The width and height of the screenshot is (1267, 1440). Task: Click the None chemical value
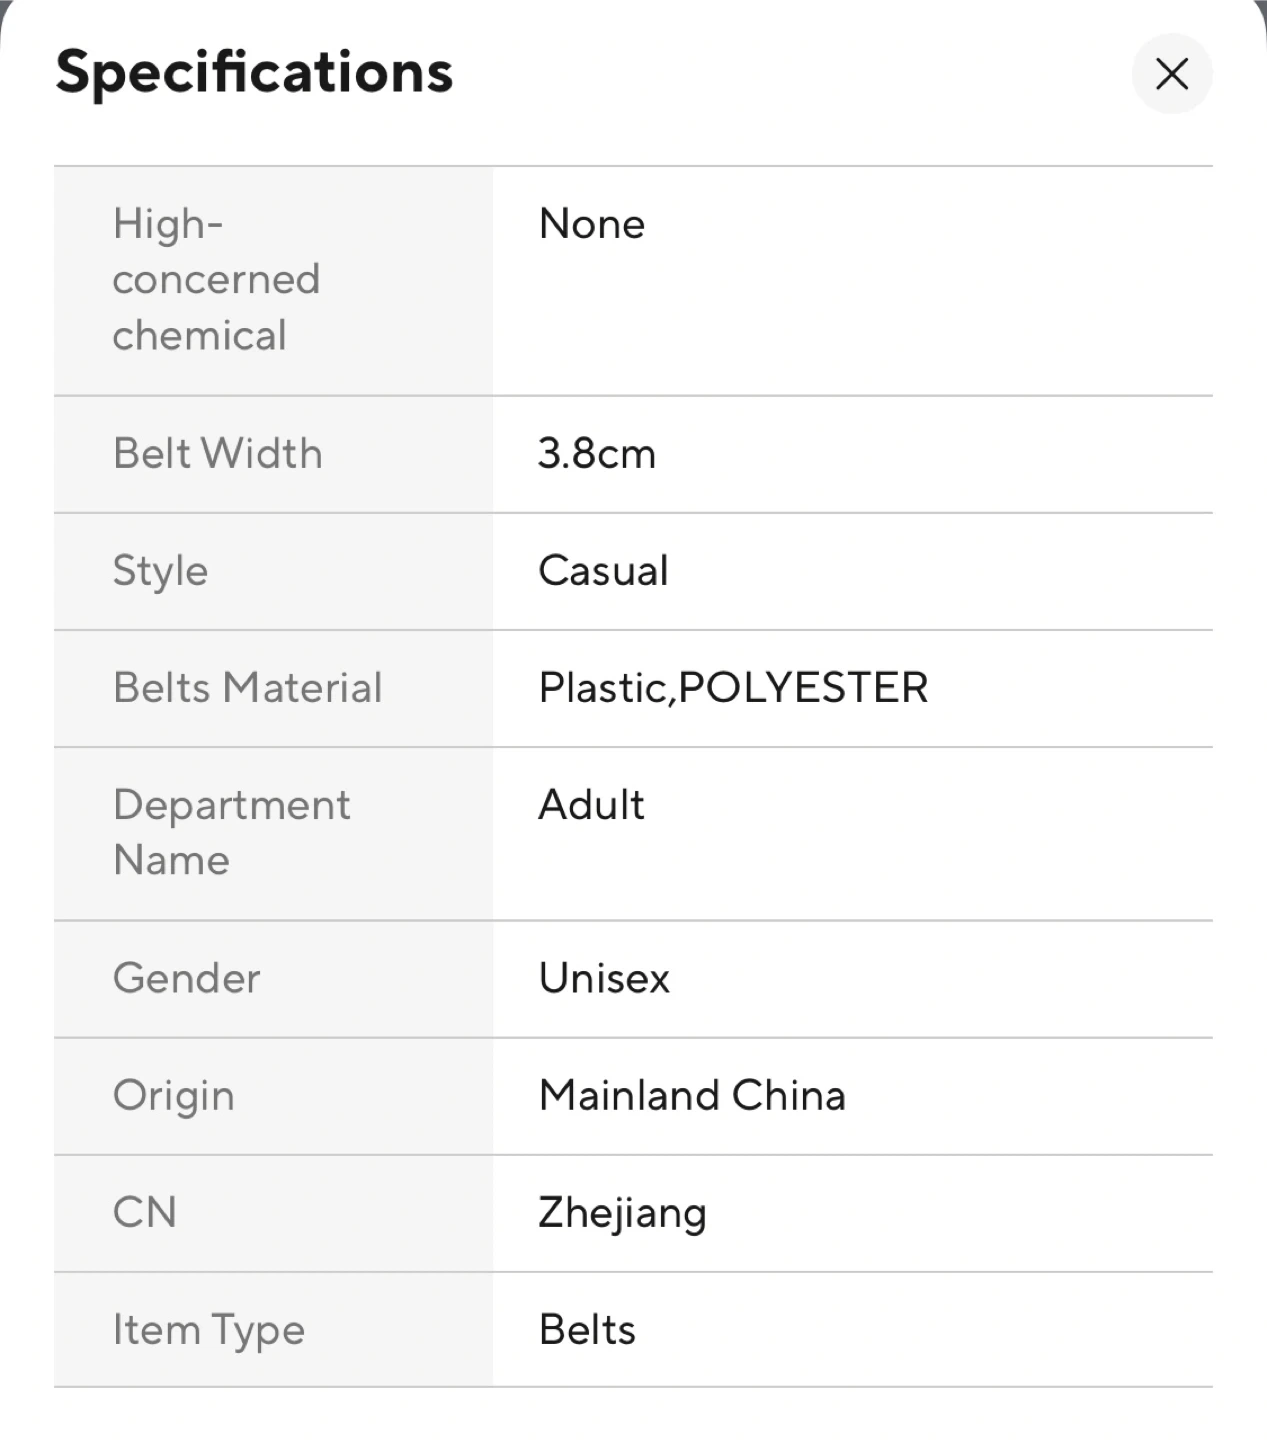[x=591, y=224]
